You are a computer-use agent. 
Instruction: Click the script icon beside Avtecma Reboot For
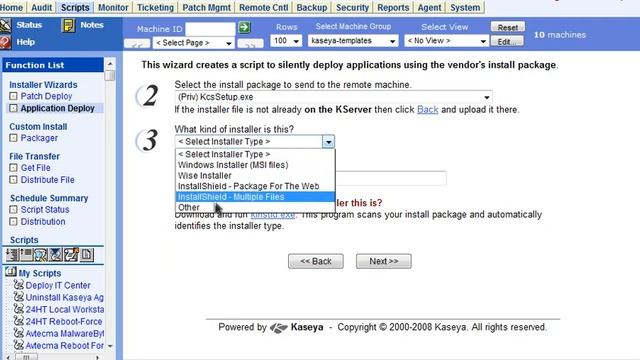(x=18, y=345)
